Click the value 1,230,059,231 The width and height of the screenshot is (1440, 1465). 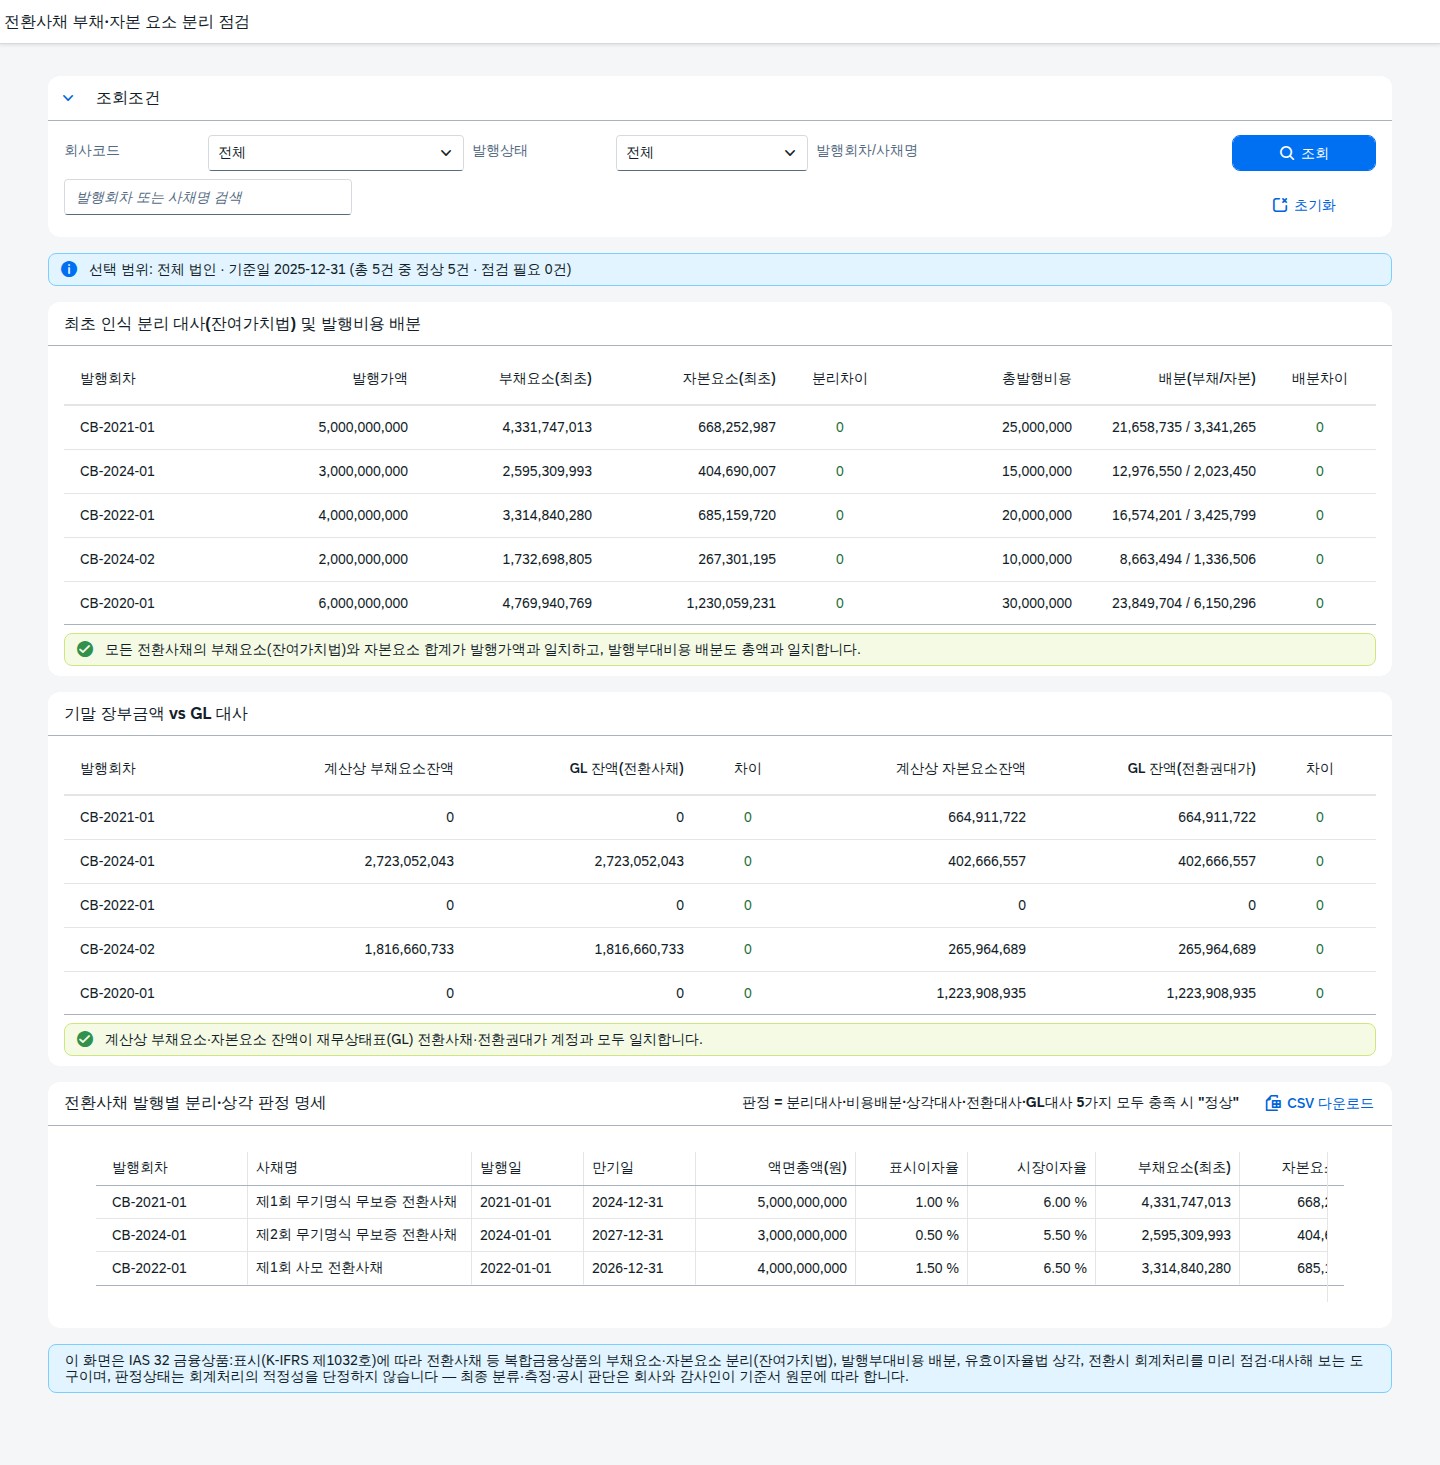point(731,603)
